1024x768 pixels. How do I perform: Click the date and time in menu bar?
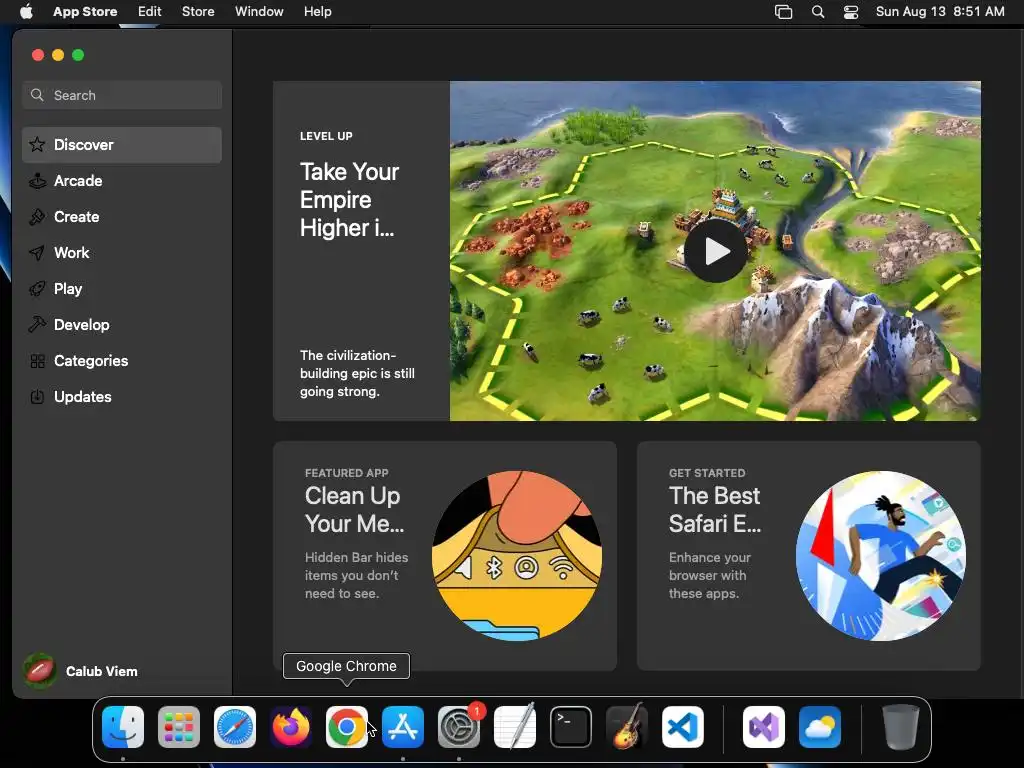pyautogui.click(x=940, y=12)
